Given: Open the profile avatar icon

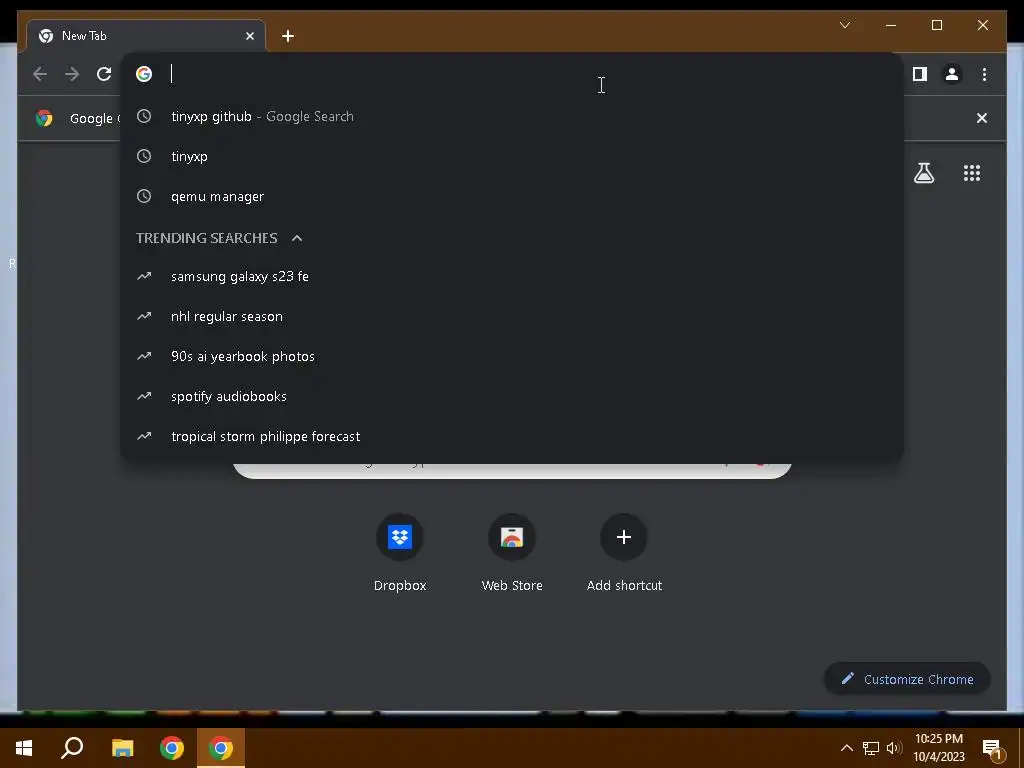Looking at the screenshot, I should (952, 74).
